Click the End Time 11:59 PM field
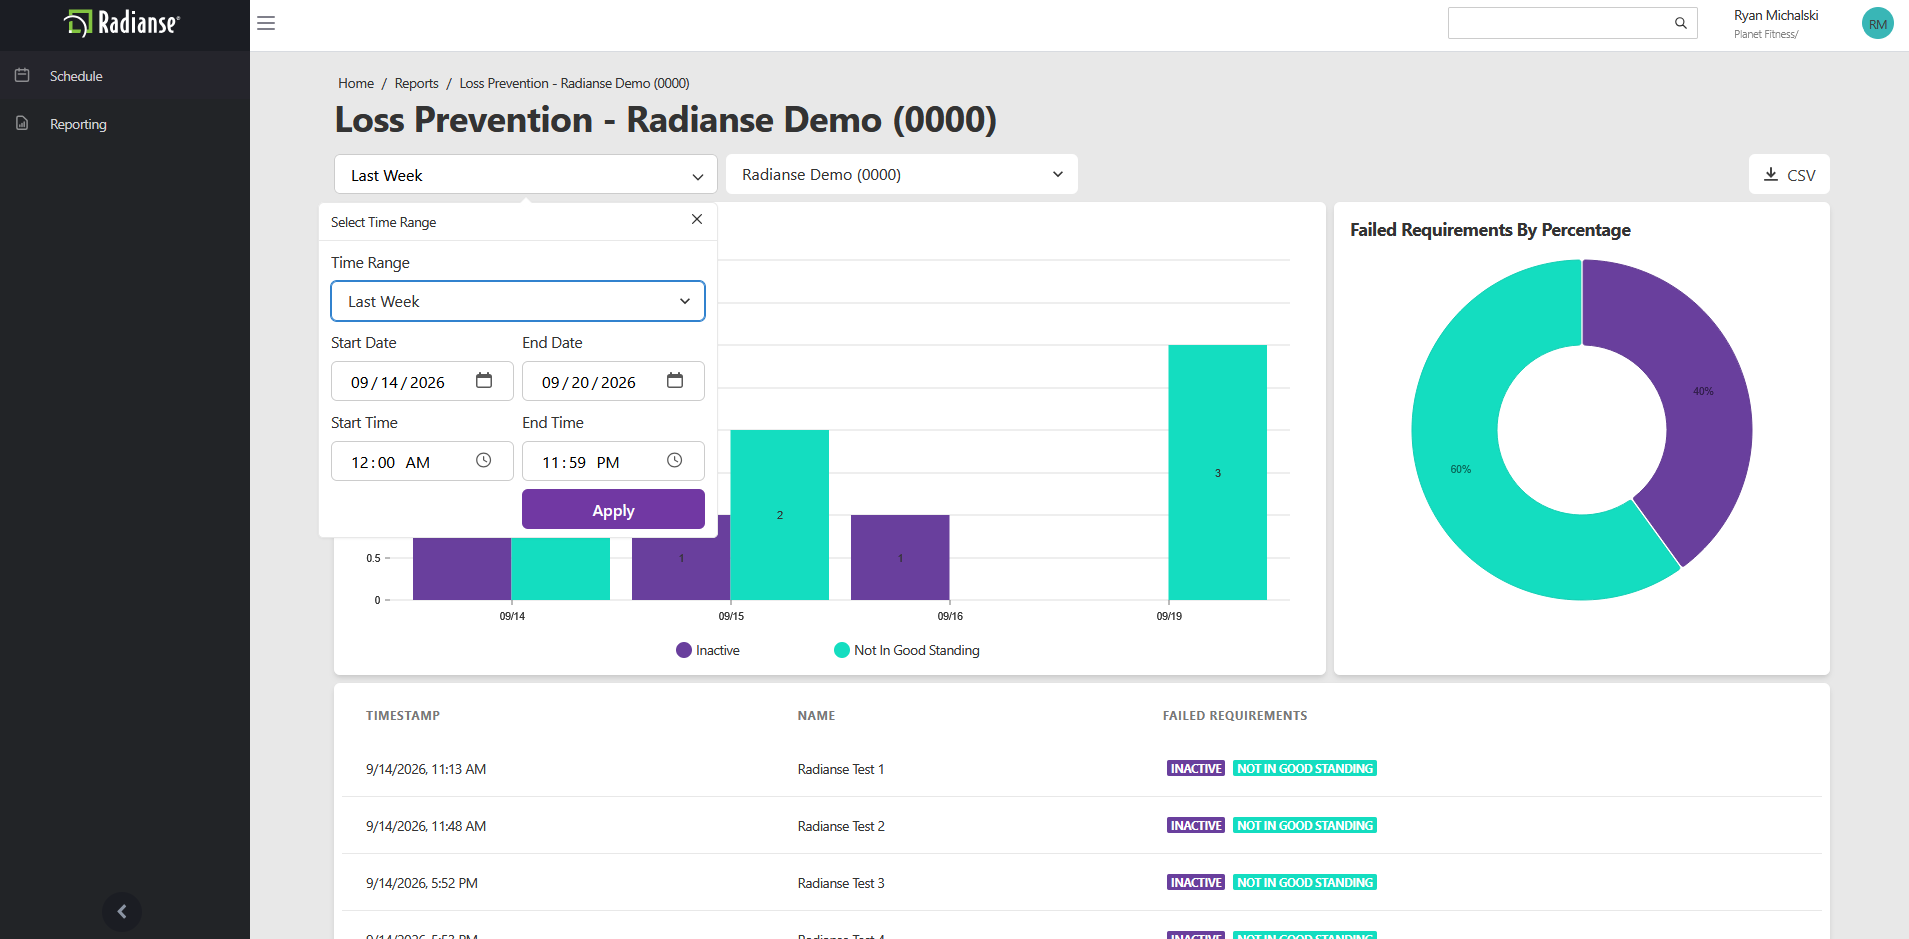 [613, 461]
